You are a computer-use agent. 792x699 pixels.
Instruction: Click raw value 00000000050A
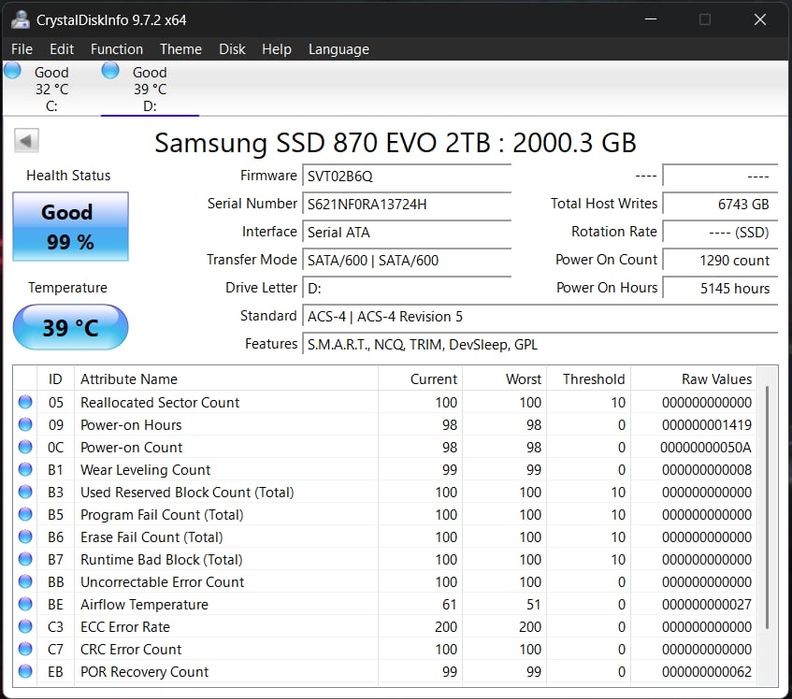706,447
